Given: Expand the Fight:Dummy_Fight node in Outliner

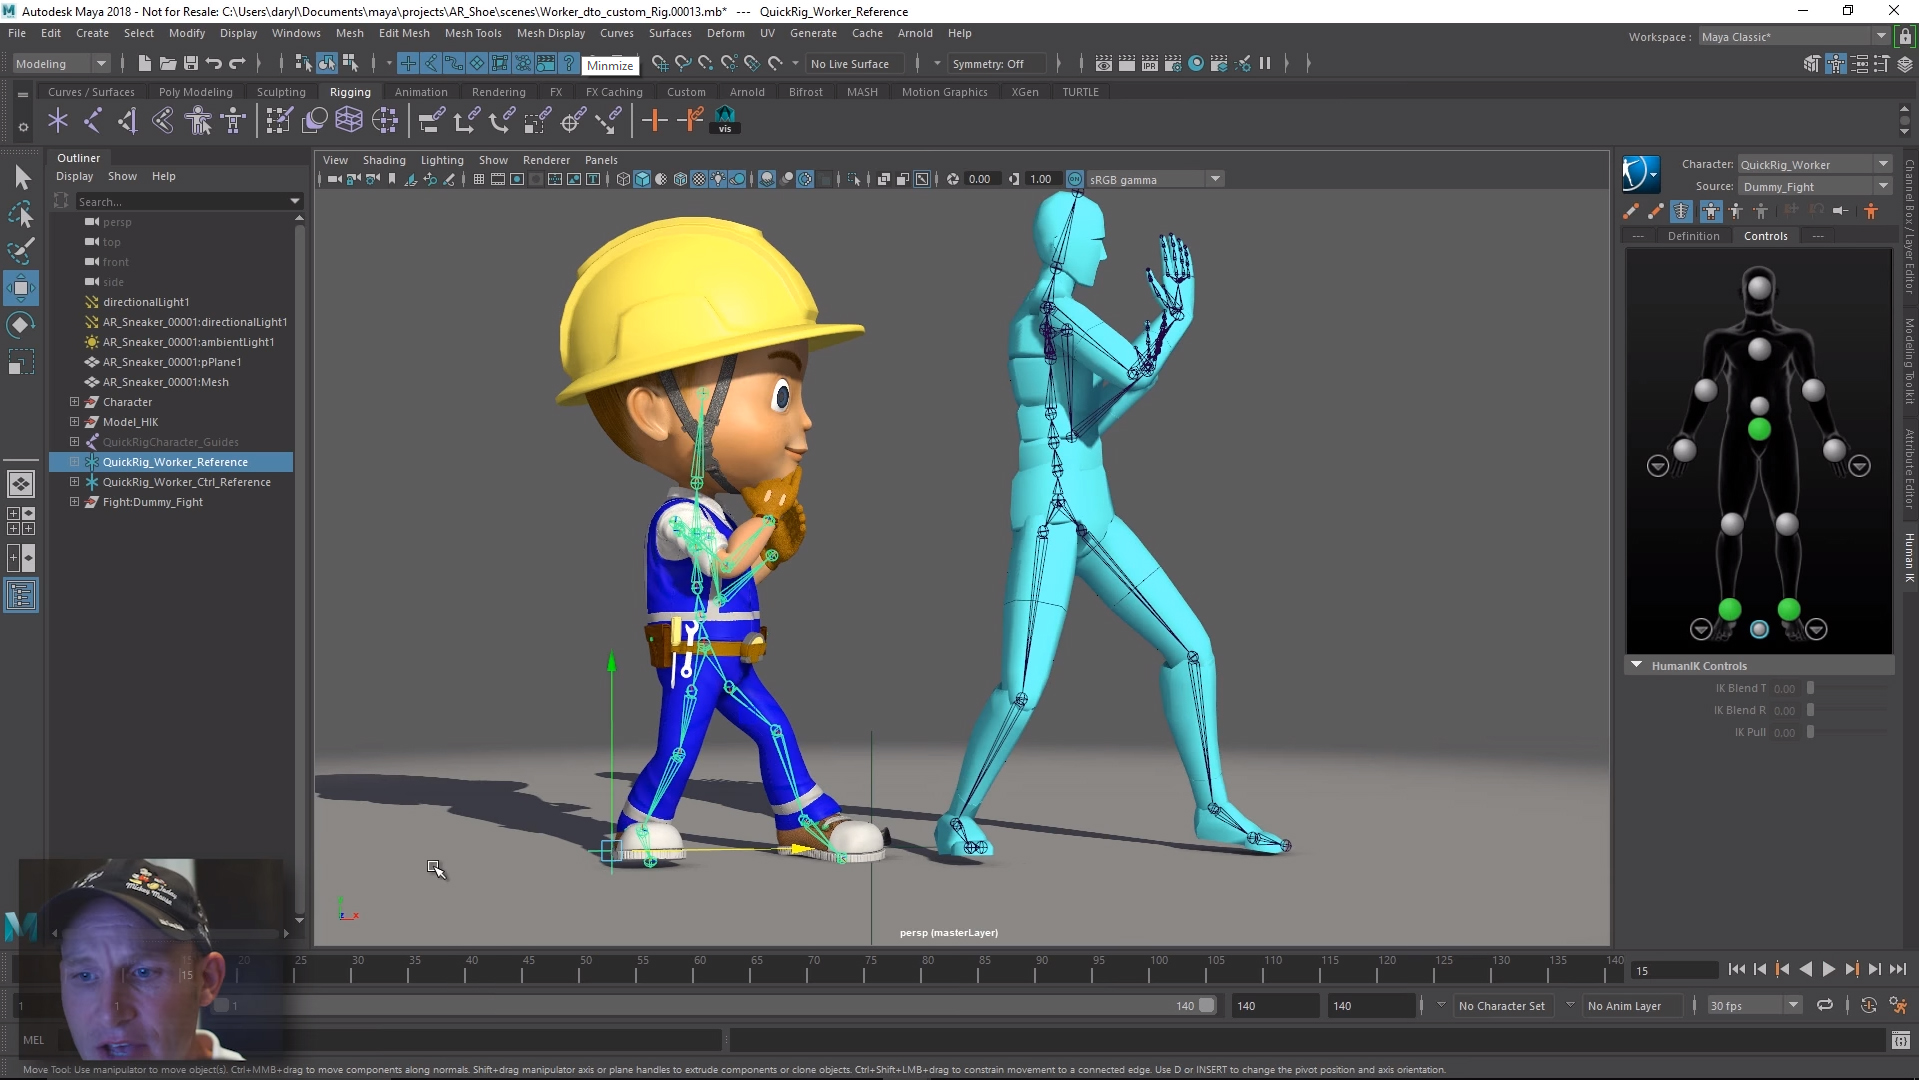Looking at the screenshot, I should pos(74,502).
